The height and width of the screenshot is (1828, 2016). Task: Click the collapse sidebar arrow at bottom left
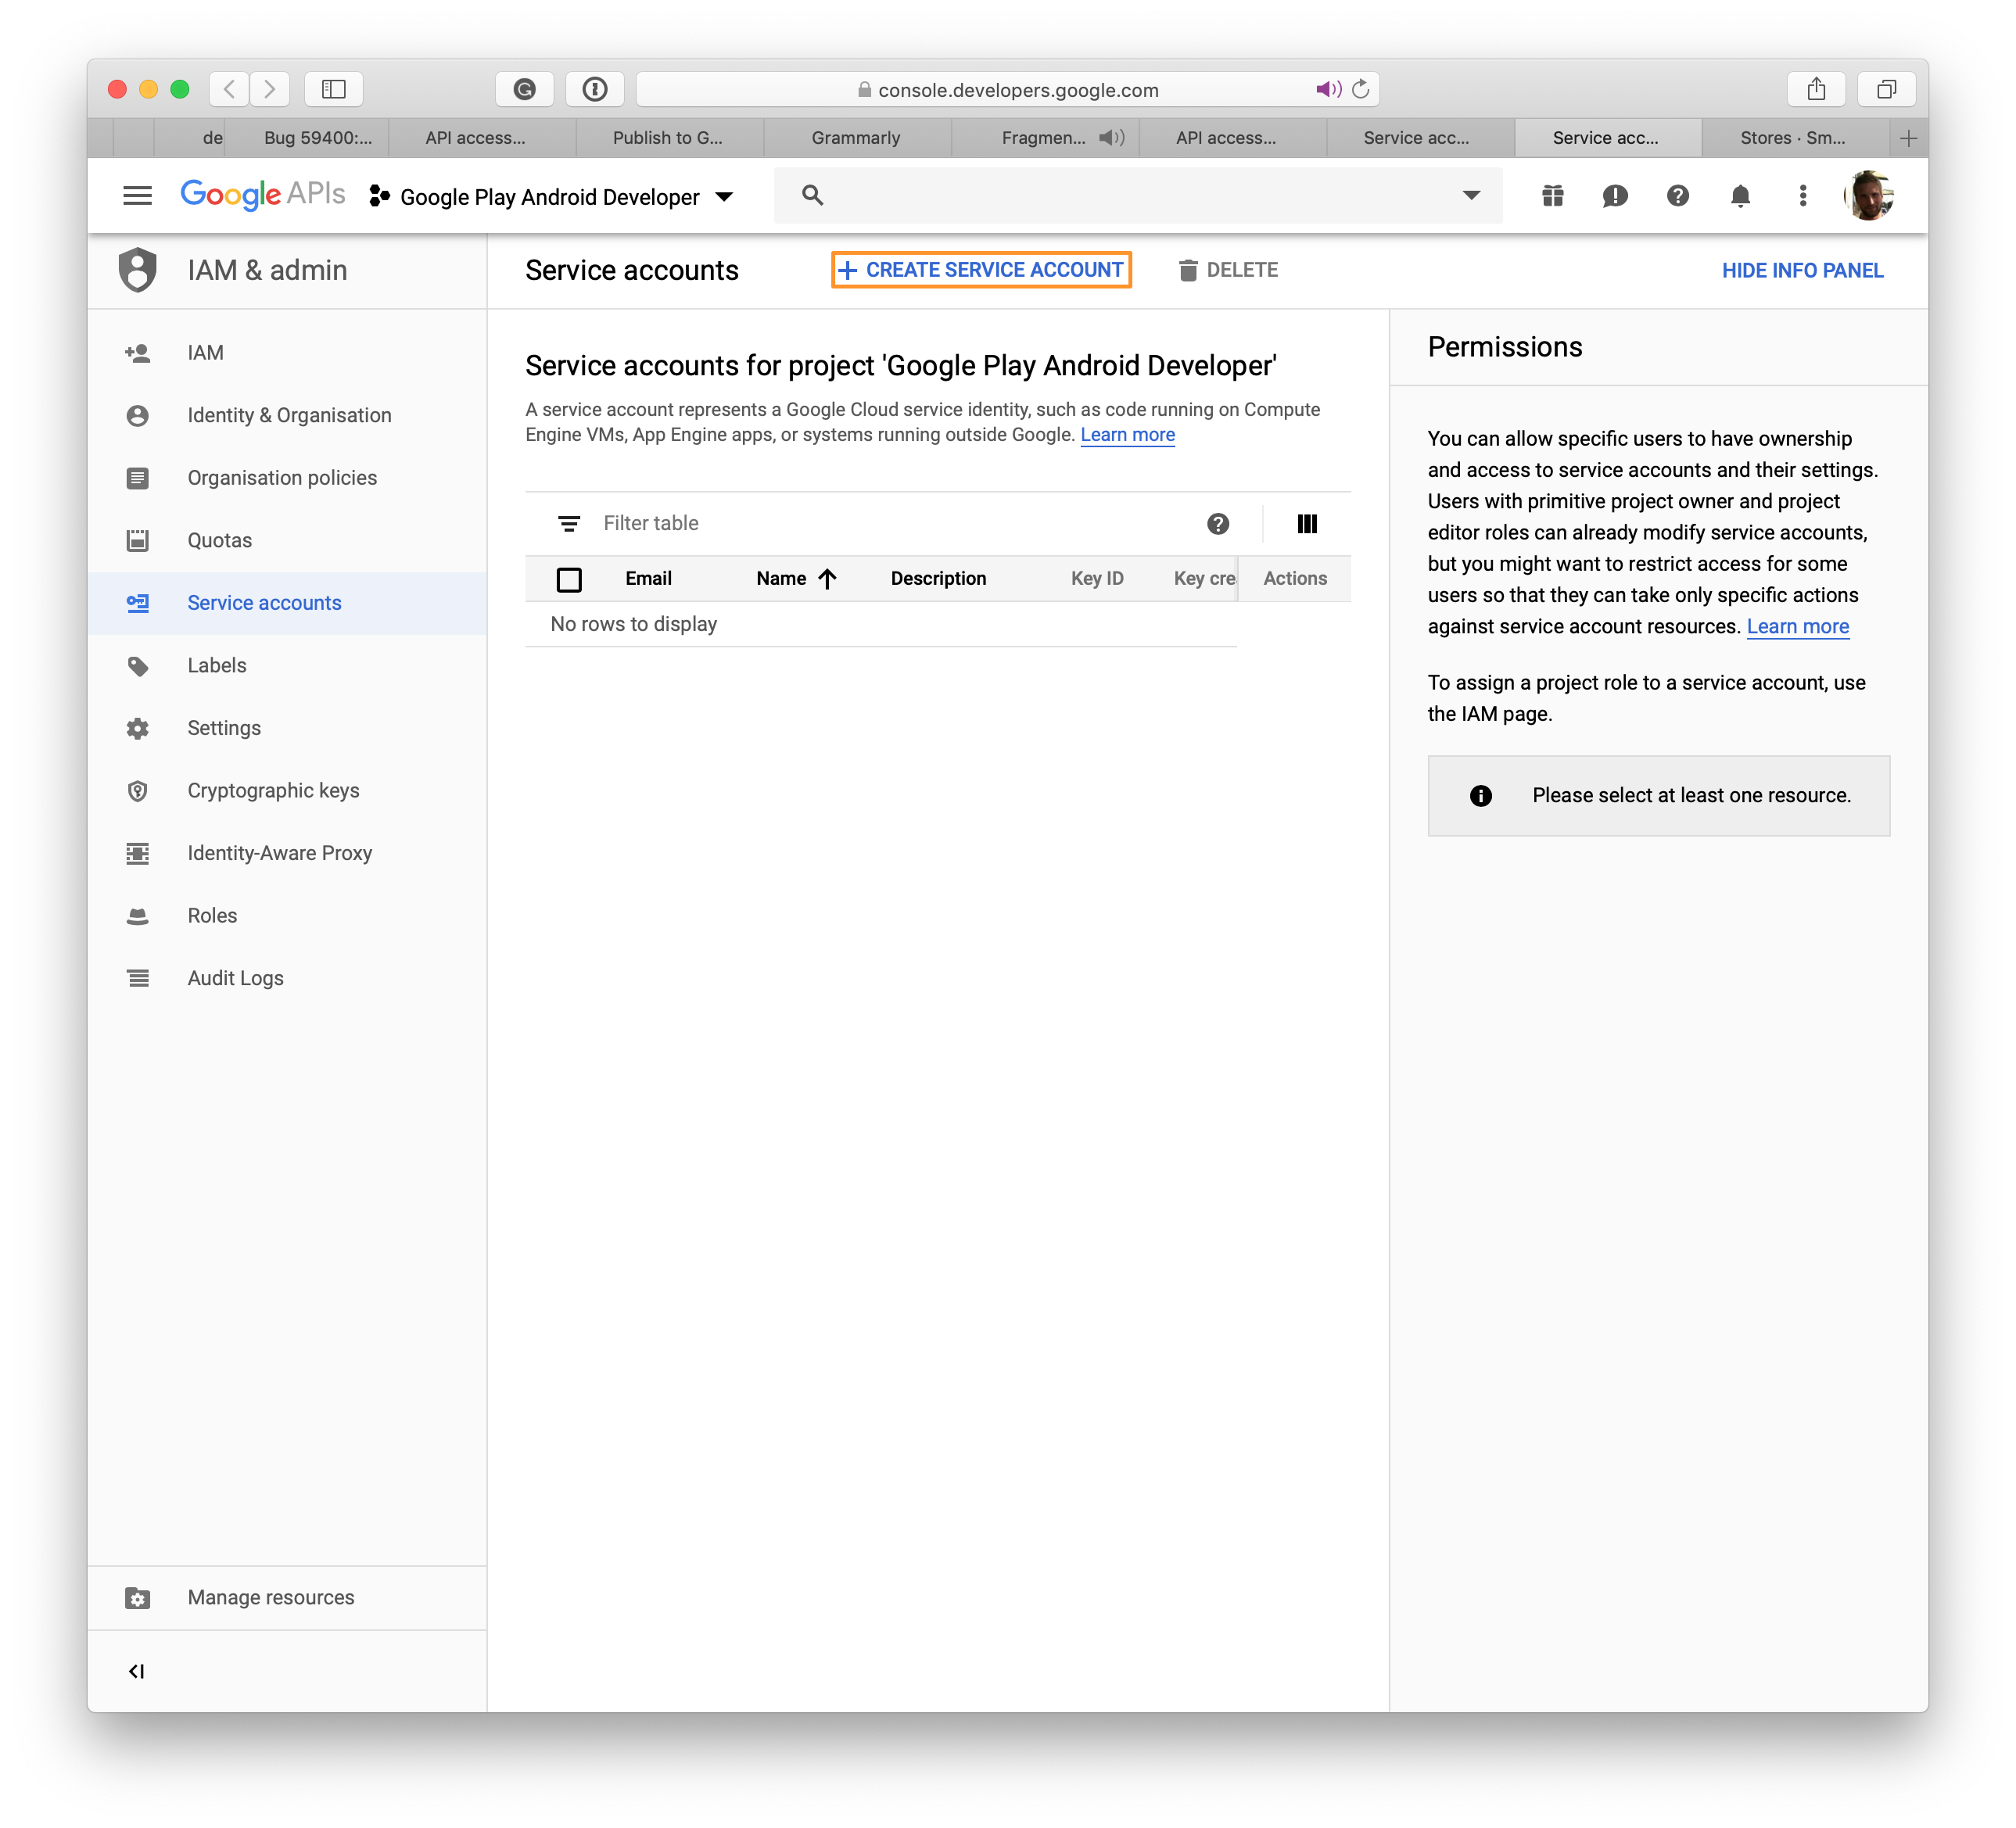[x=137, y=1670]
